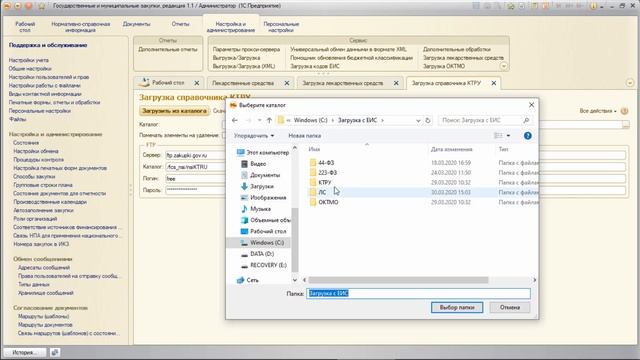Open help in folder dialog
Viewport: 640px width, 360px height.
click(527, 136)
